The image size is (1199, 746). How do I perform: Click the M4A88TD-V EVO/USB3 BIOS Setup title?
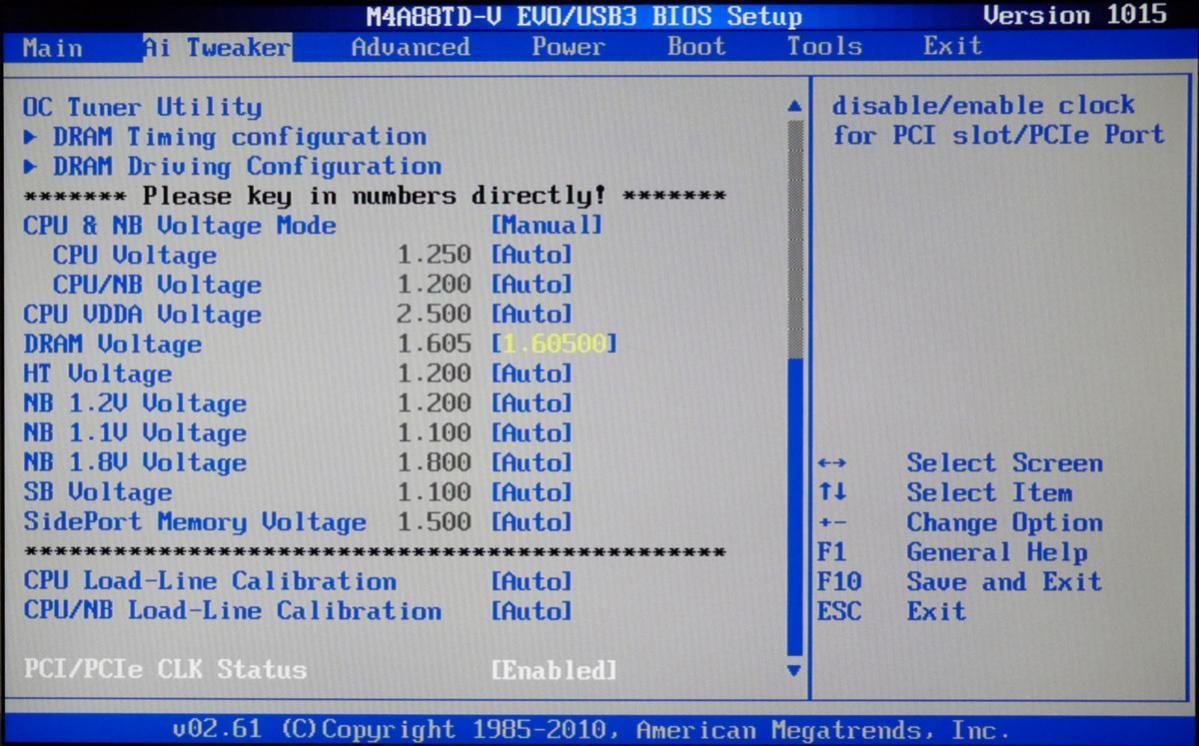[x=584, y=16]
